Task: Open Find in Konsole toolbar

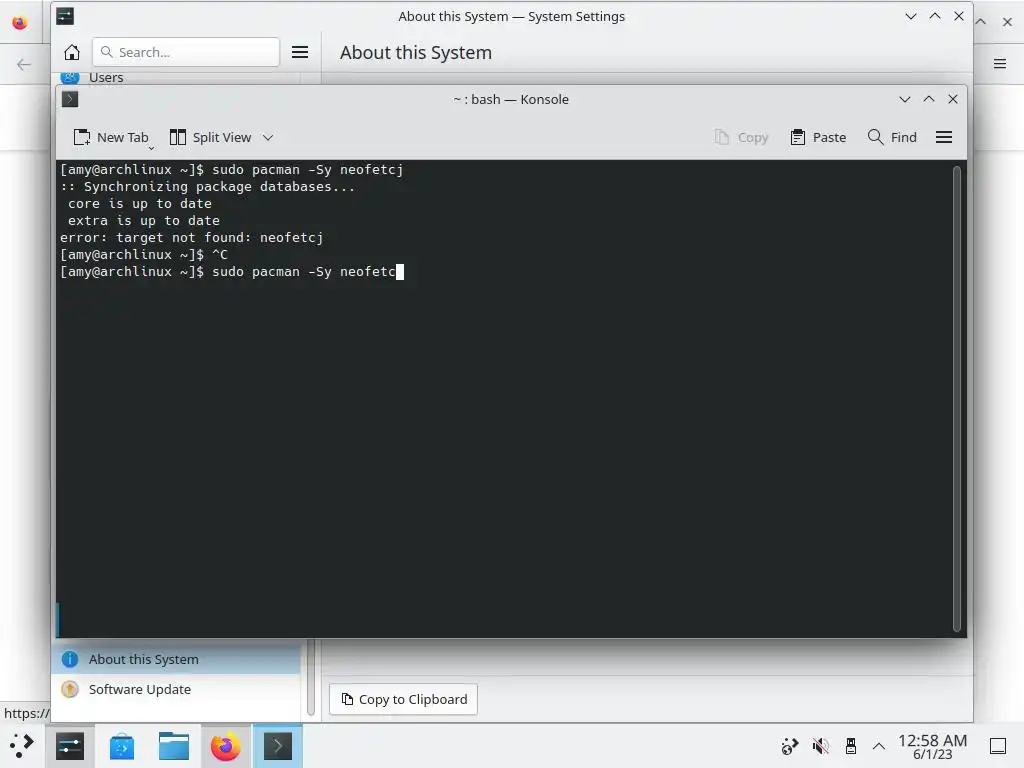Action: (892, 137)
